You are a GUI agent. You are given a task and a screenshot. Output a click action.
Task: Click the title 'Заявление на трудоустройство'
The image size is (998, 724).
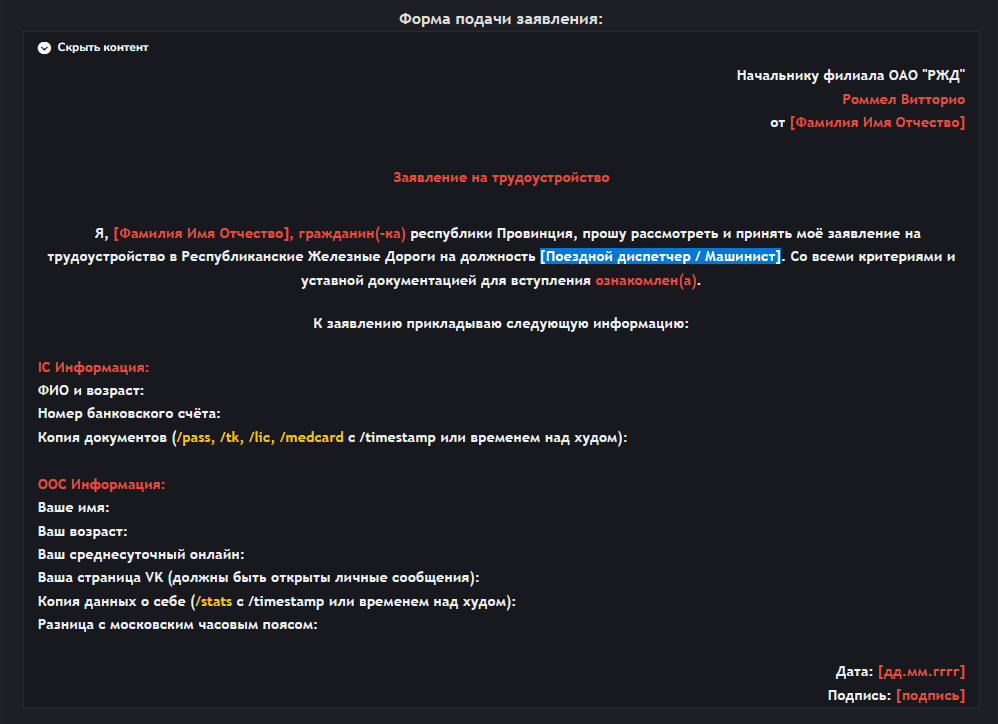501,178
